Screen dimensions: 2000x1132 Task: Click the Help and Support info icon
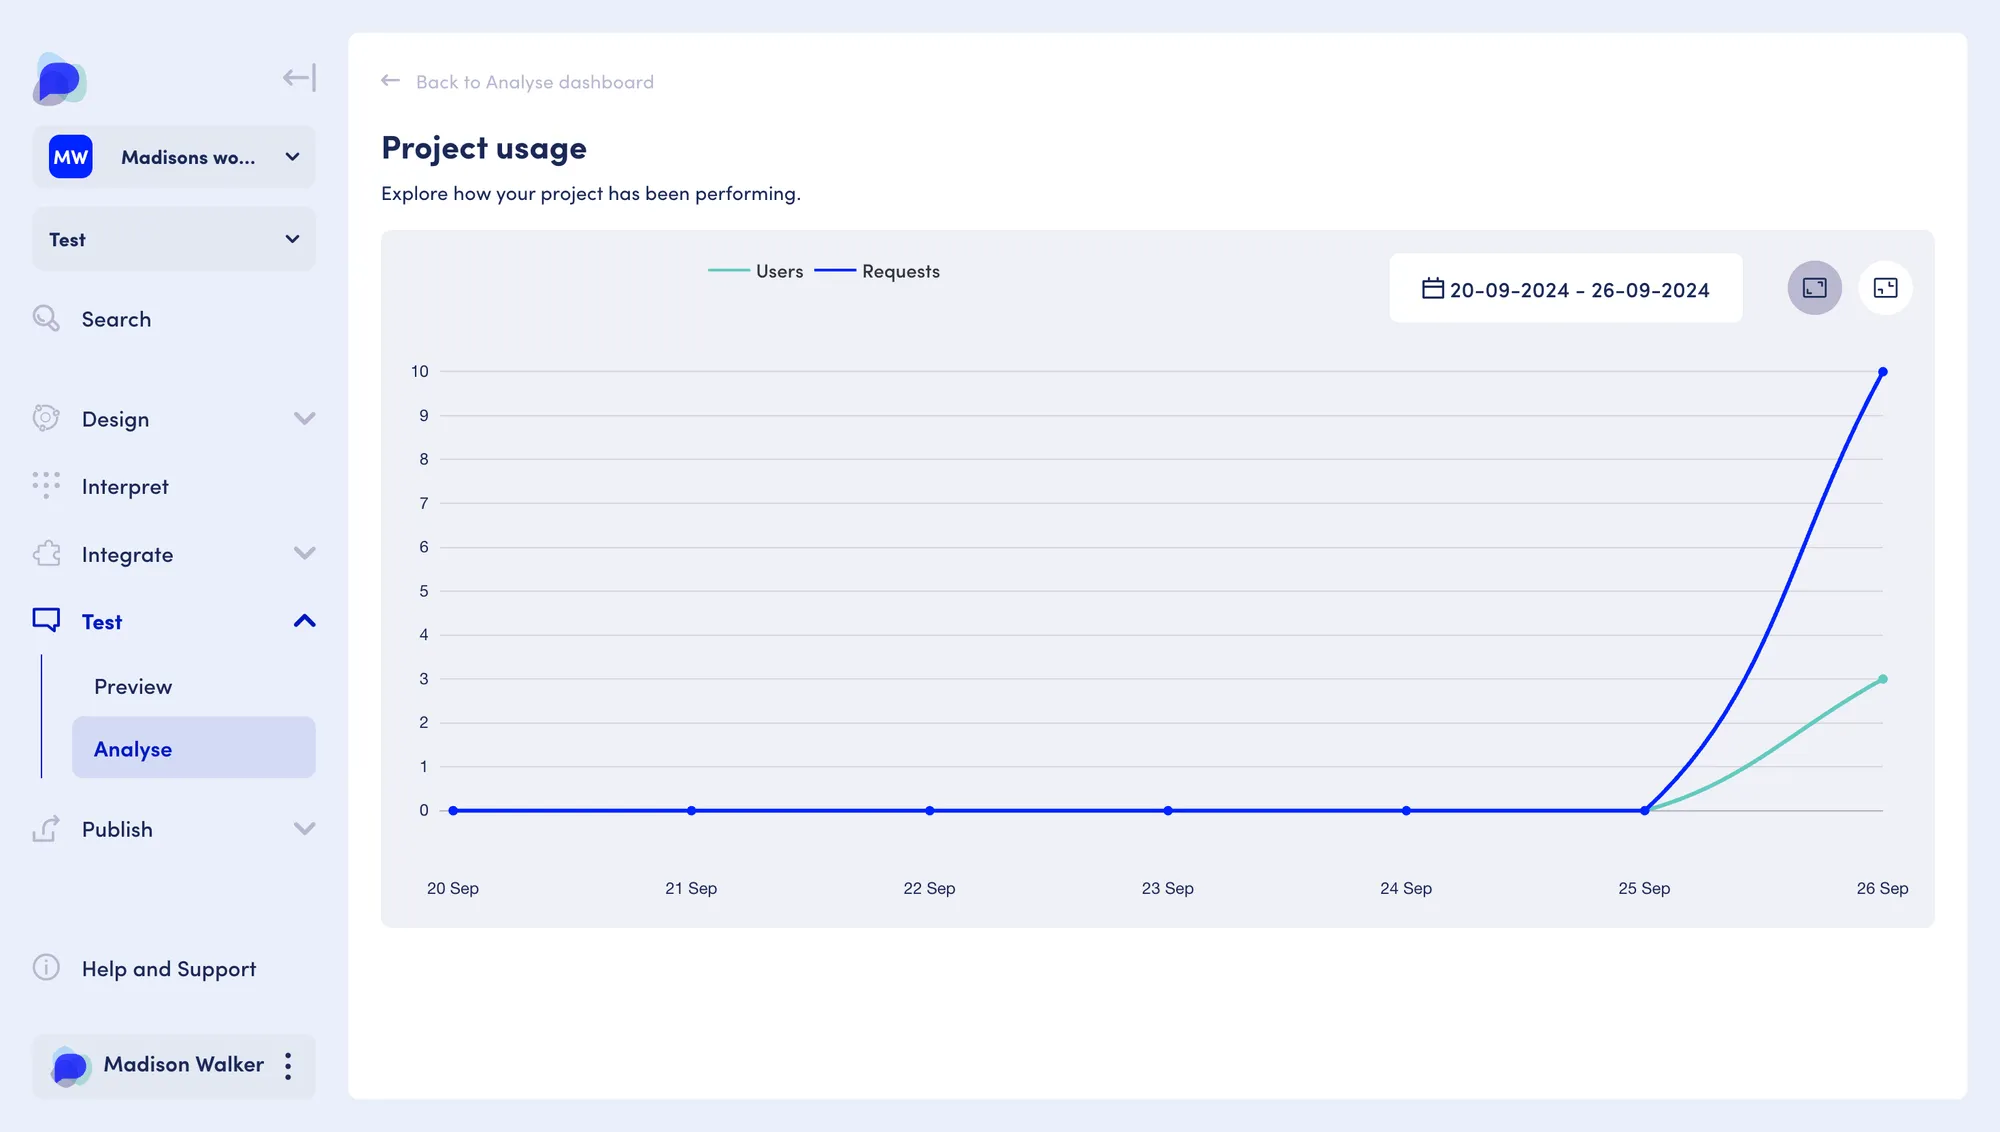(46, 967)
